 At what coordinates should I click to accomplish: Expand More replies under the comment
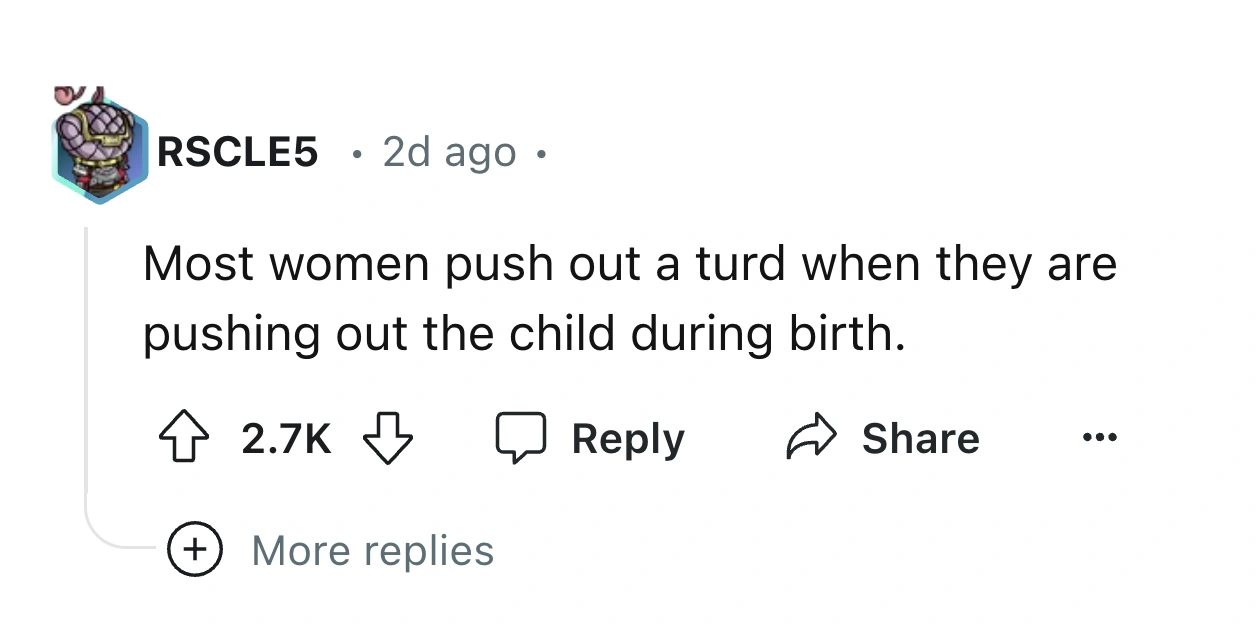point(370,550)
